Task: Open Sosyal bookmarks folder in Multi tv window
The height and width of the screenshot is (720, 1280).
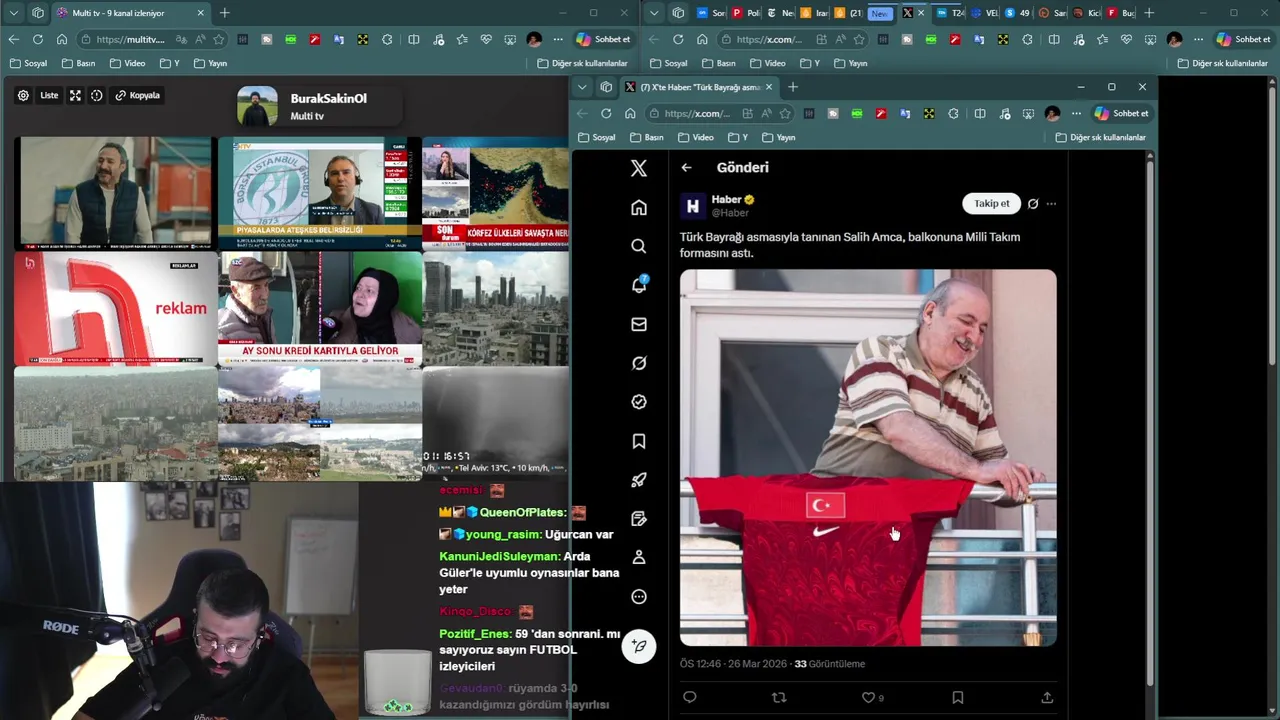Action: click(28, 63)
